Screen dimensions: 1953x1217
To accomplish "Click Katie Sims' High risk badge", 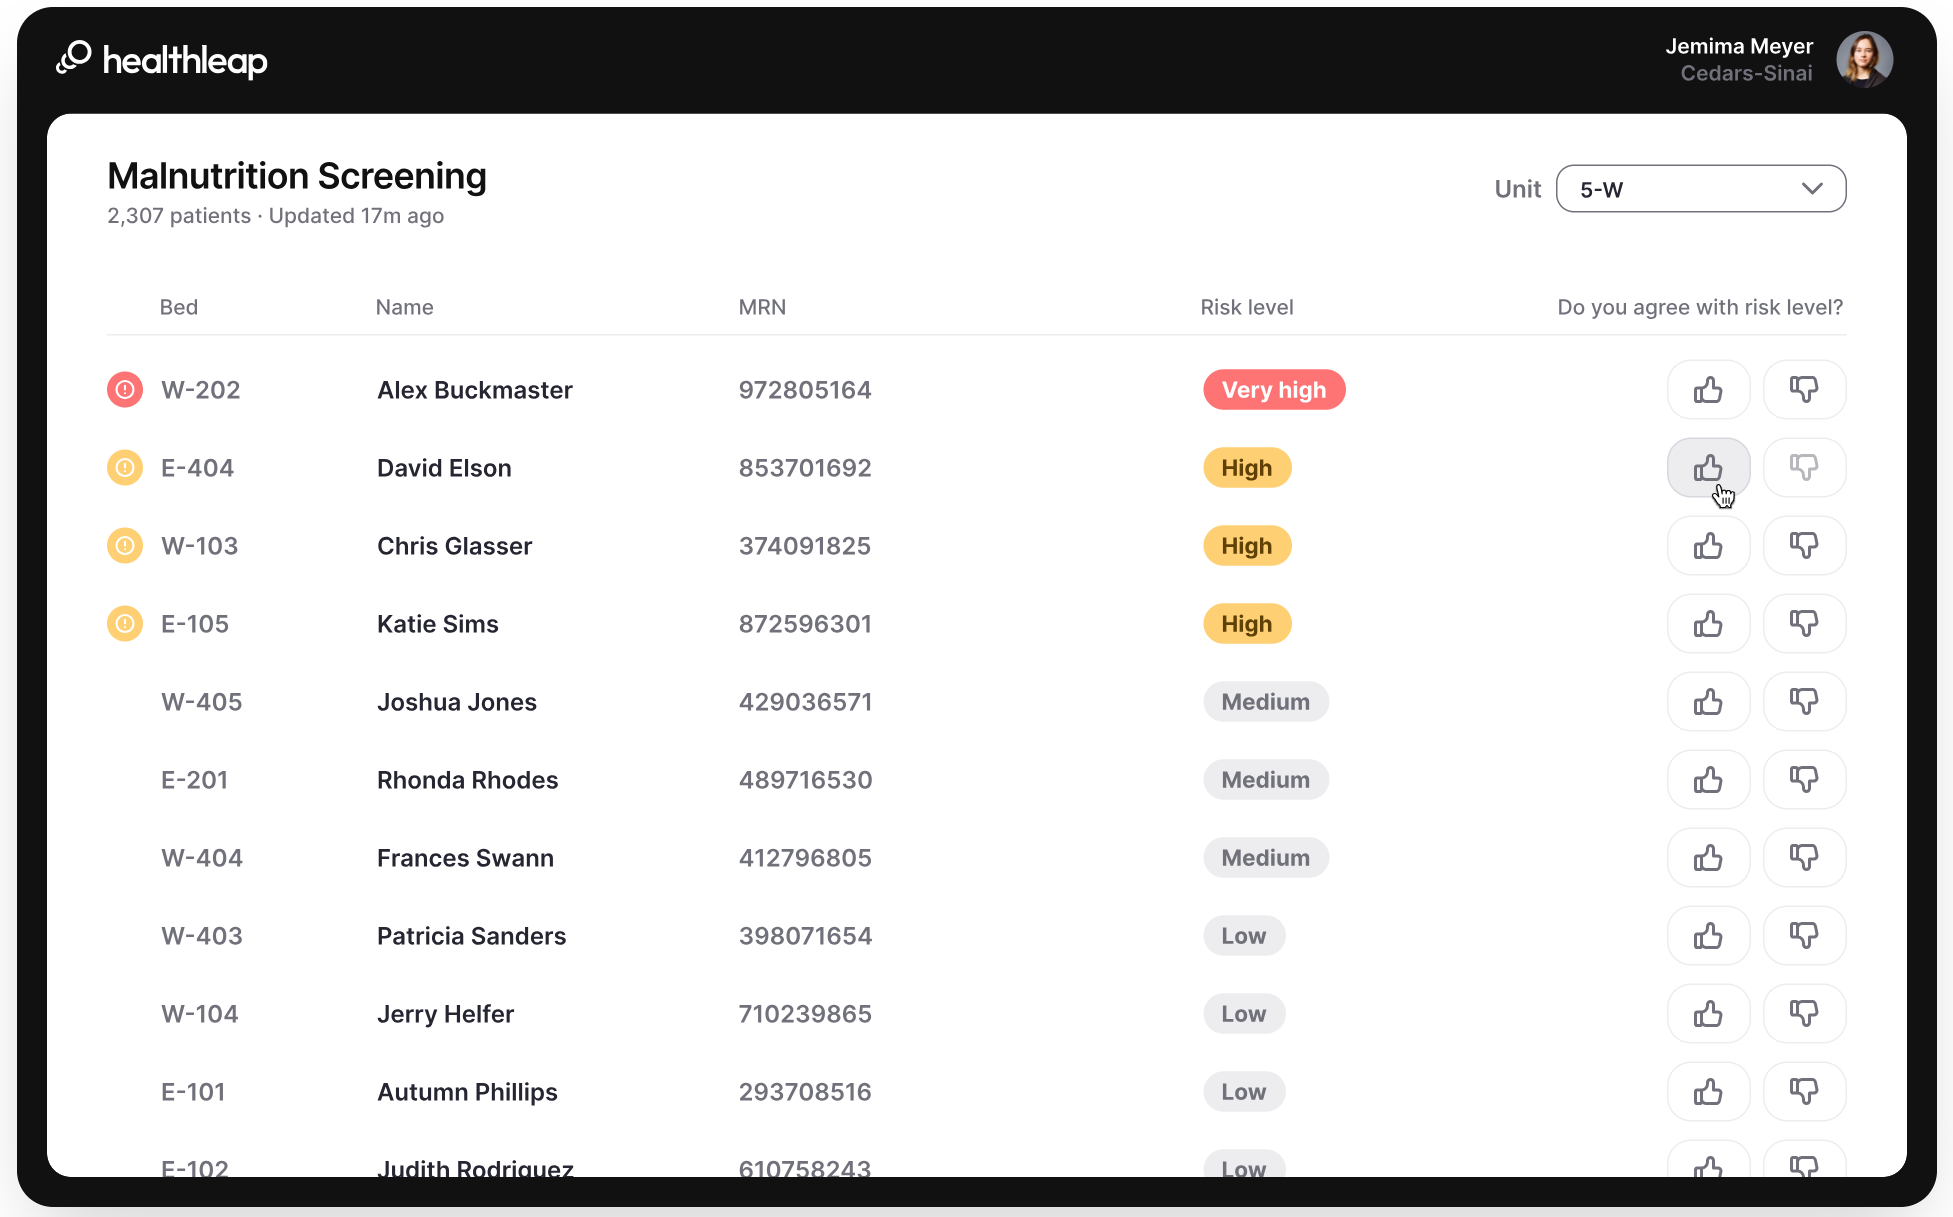I will click(1247, 623).
